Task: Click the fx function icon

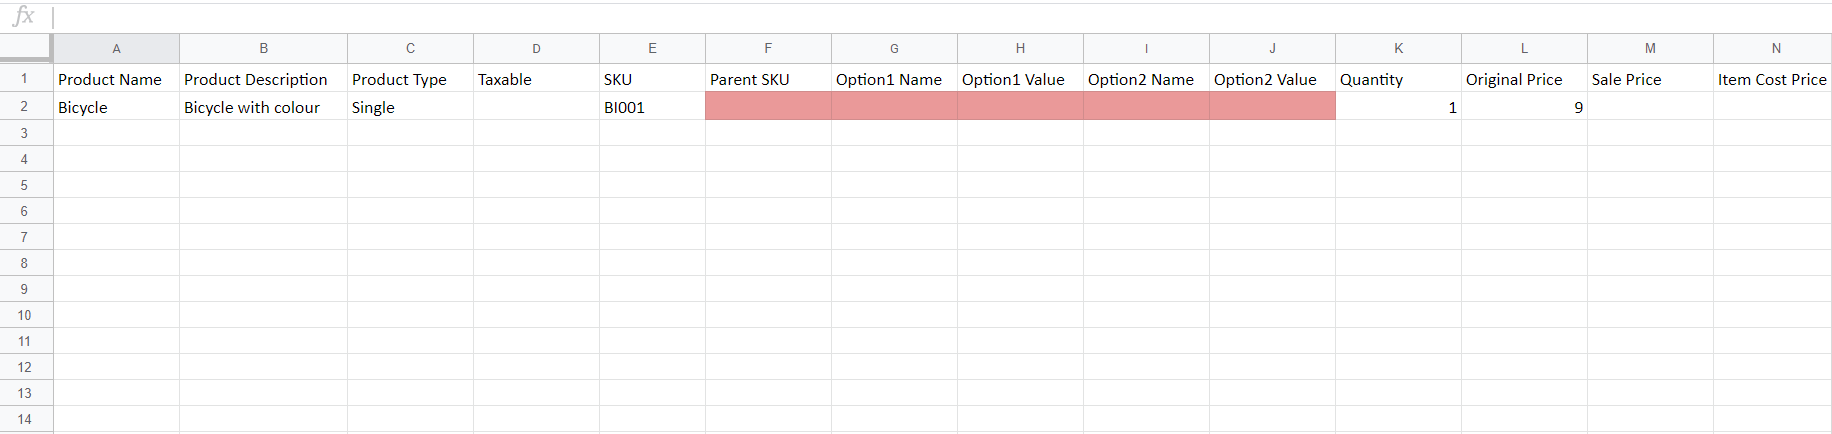Action: tap(24, 16)
